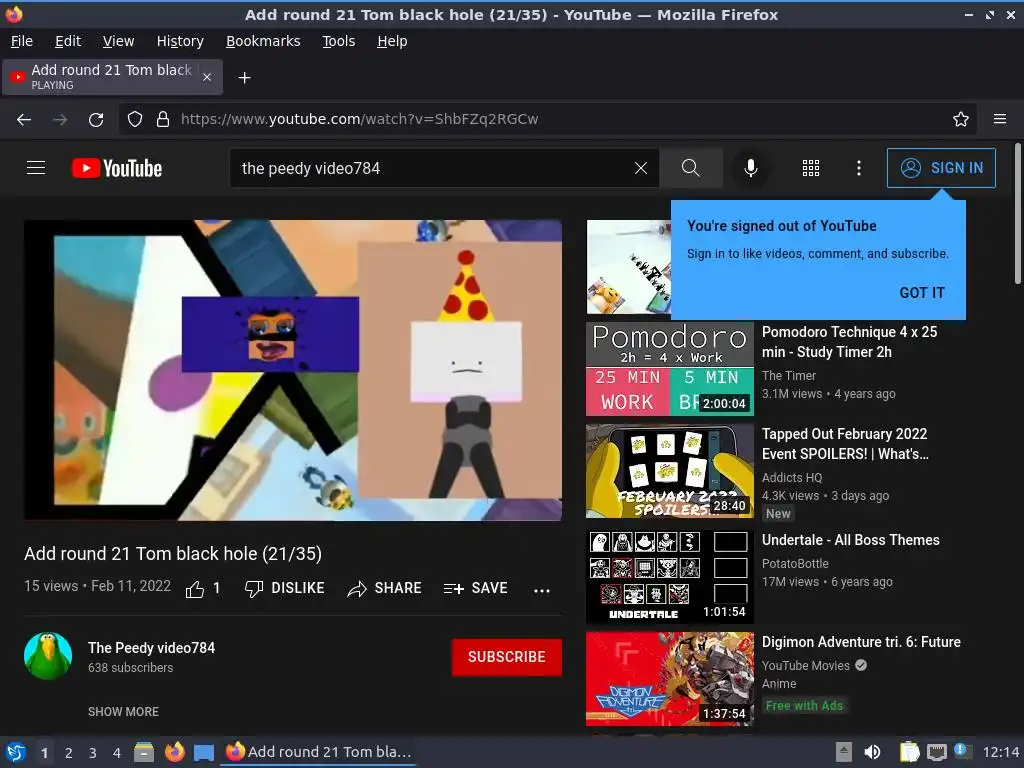
Task: Switch to workspace 4
Action: [x=117, y=753]
